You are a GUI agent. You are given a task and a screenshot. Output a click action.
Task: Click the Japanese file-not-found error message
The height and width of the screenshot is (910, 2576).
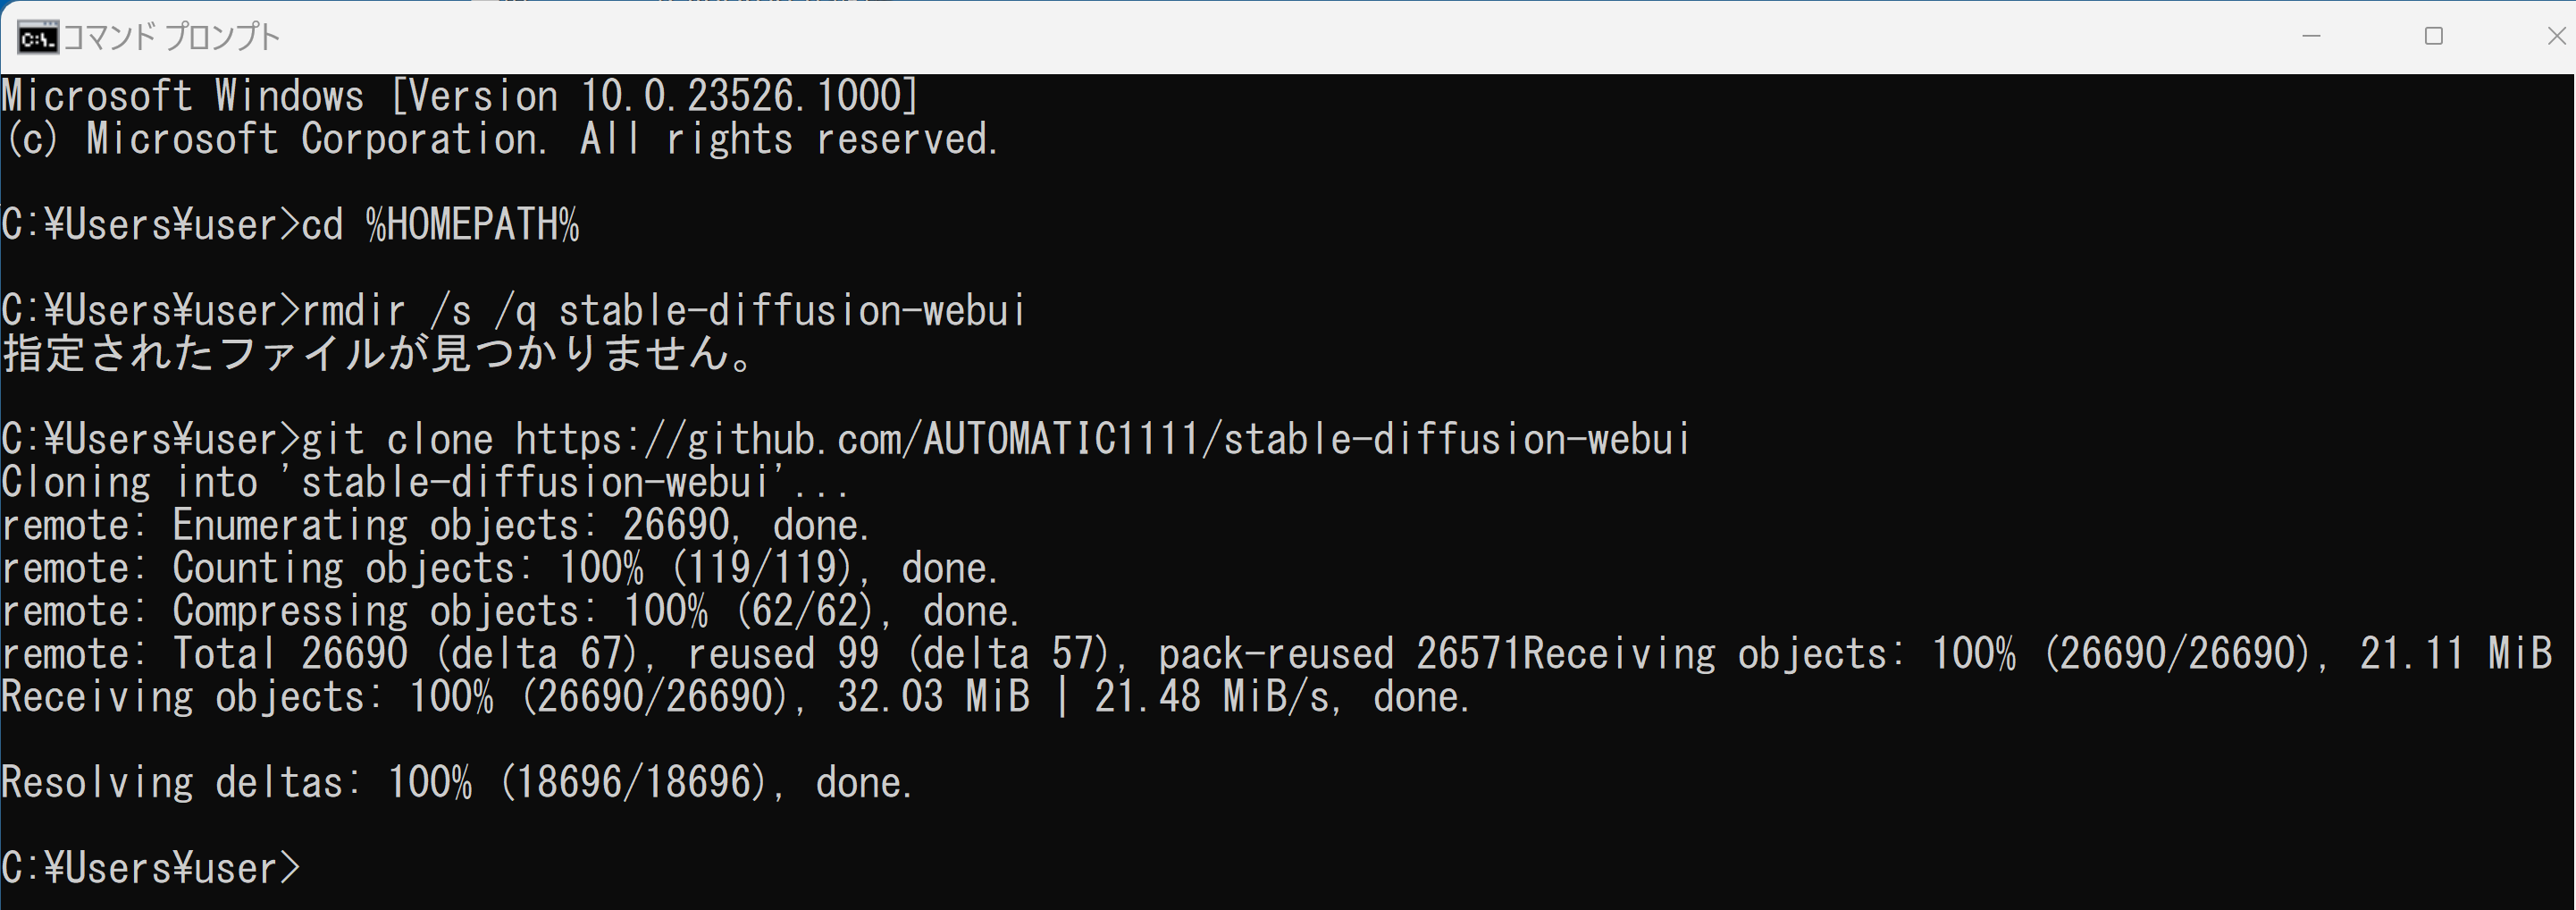378,353
